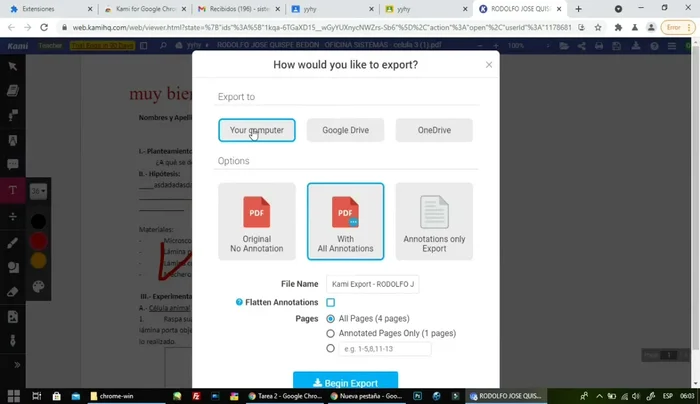
Task: Open the 100% zoom level dropdown
Action: (x=527, y=46)
